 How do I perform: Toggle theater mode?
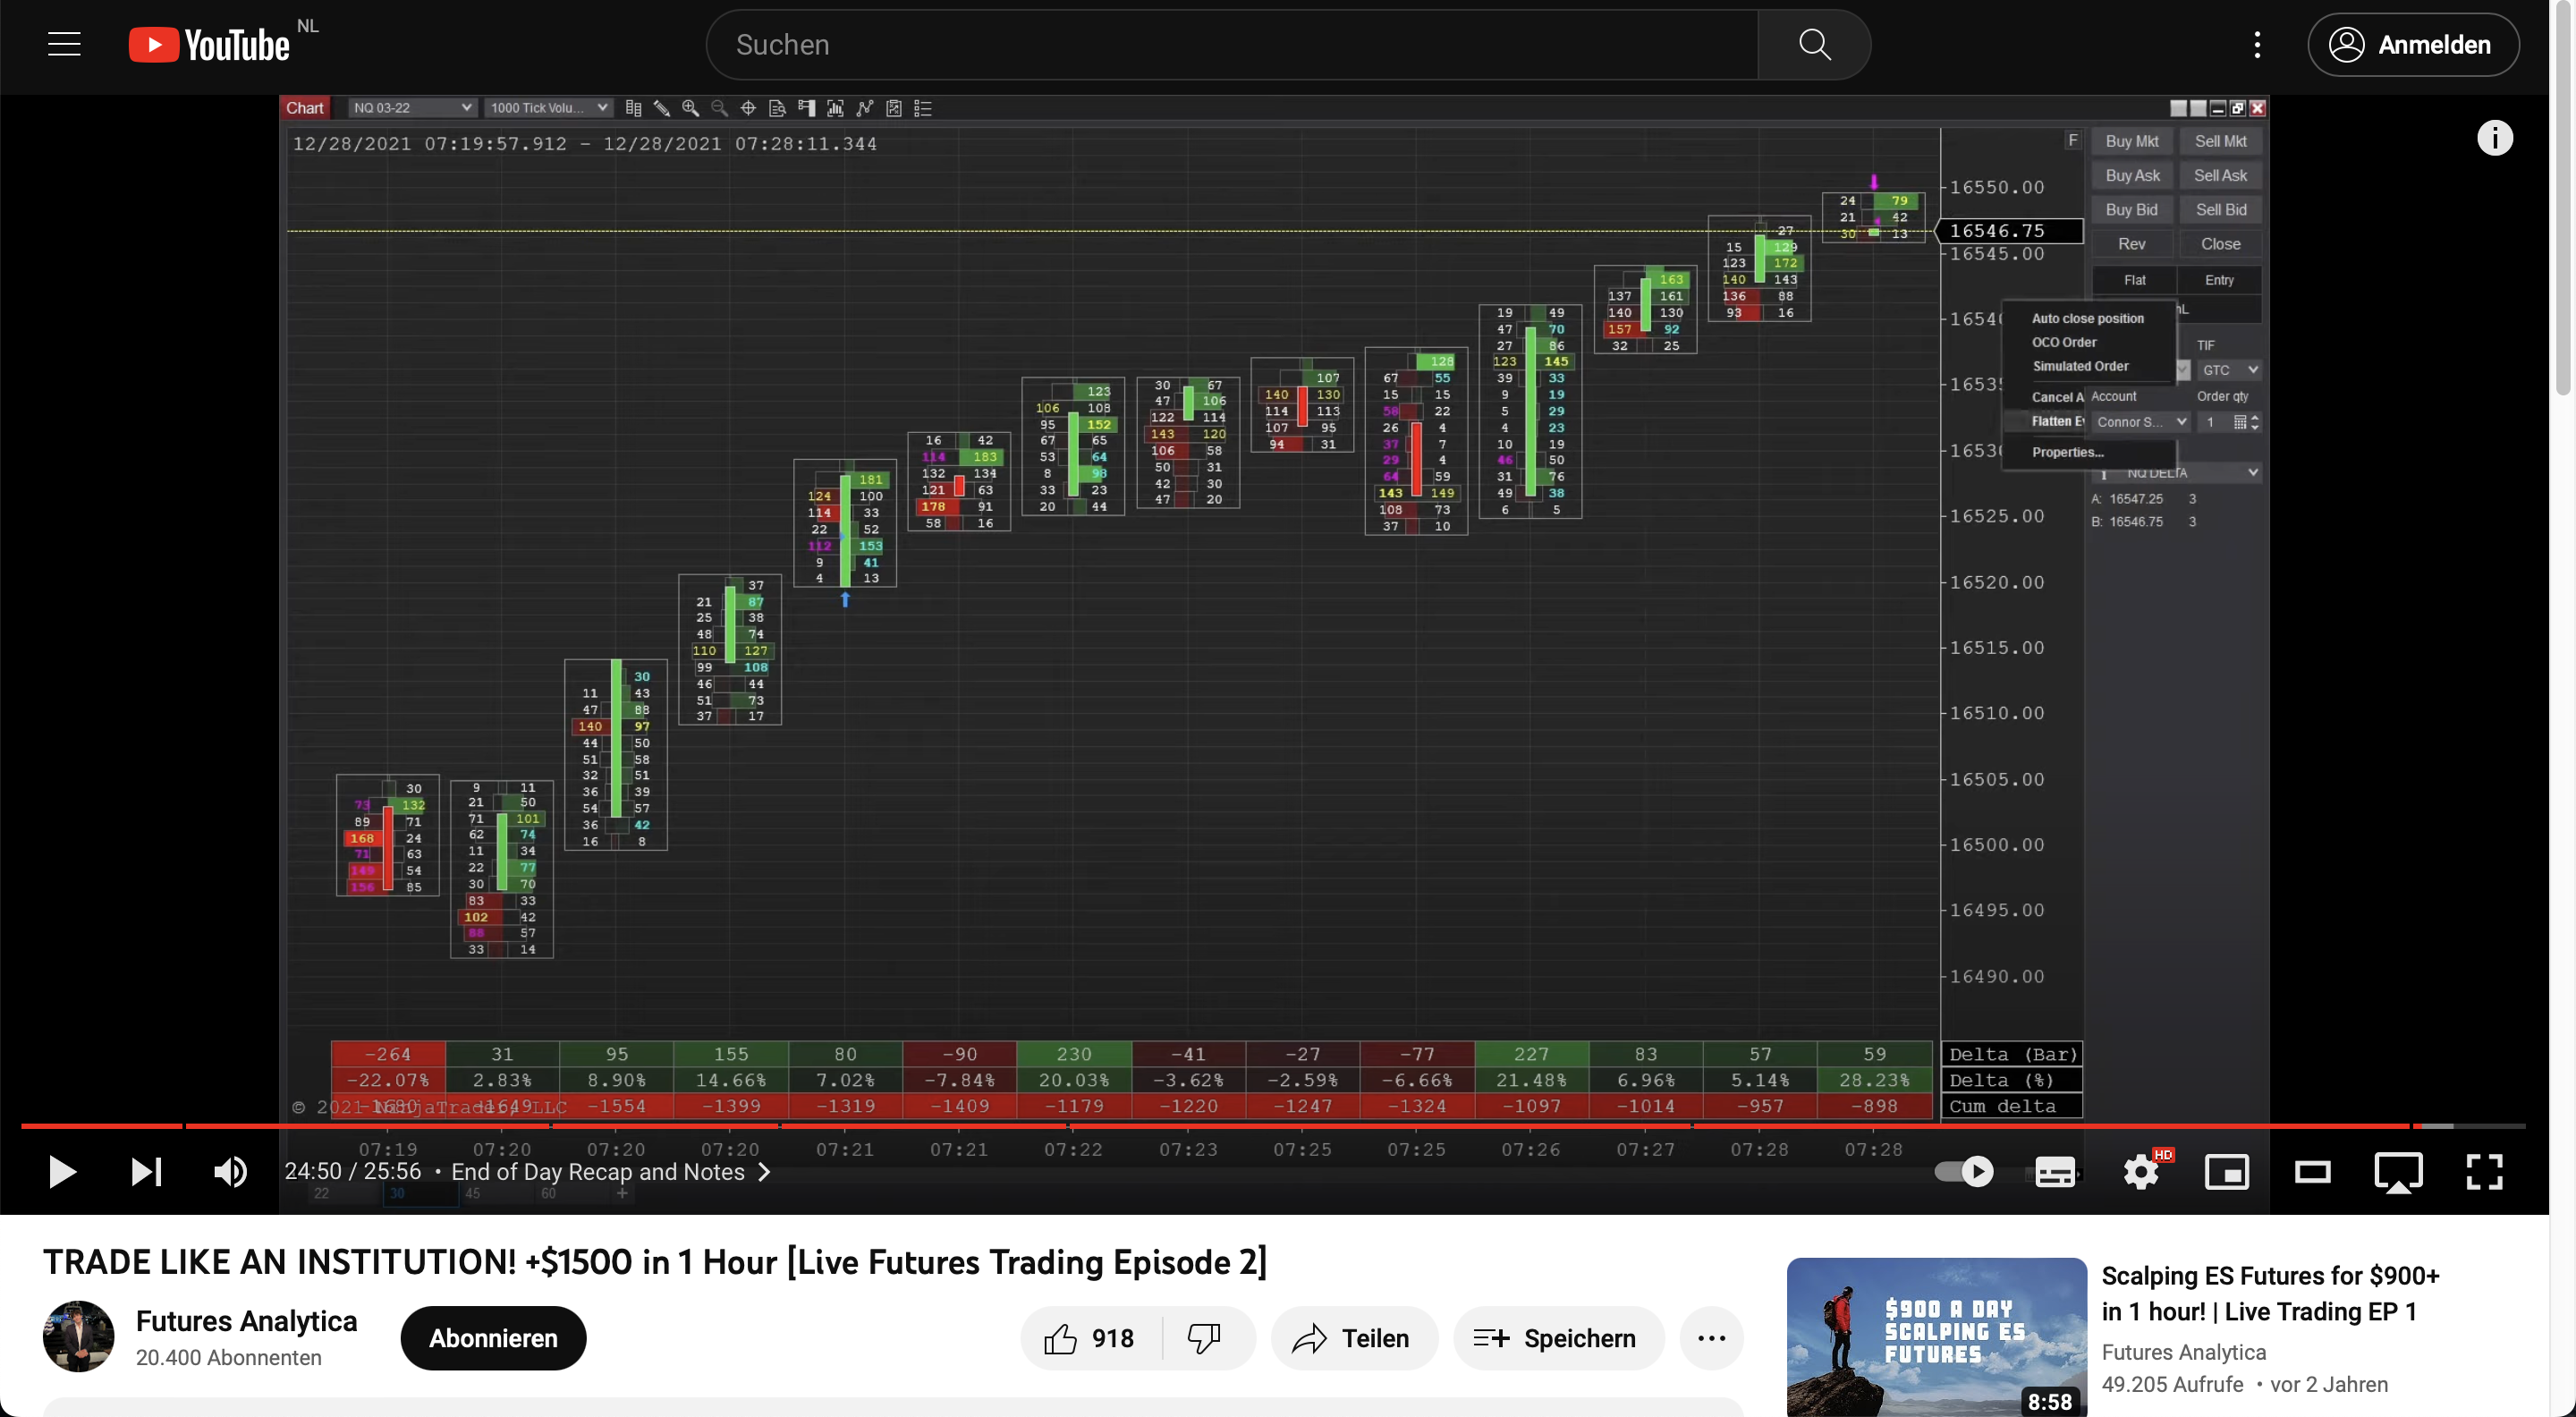pos(2313,1171)
